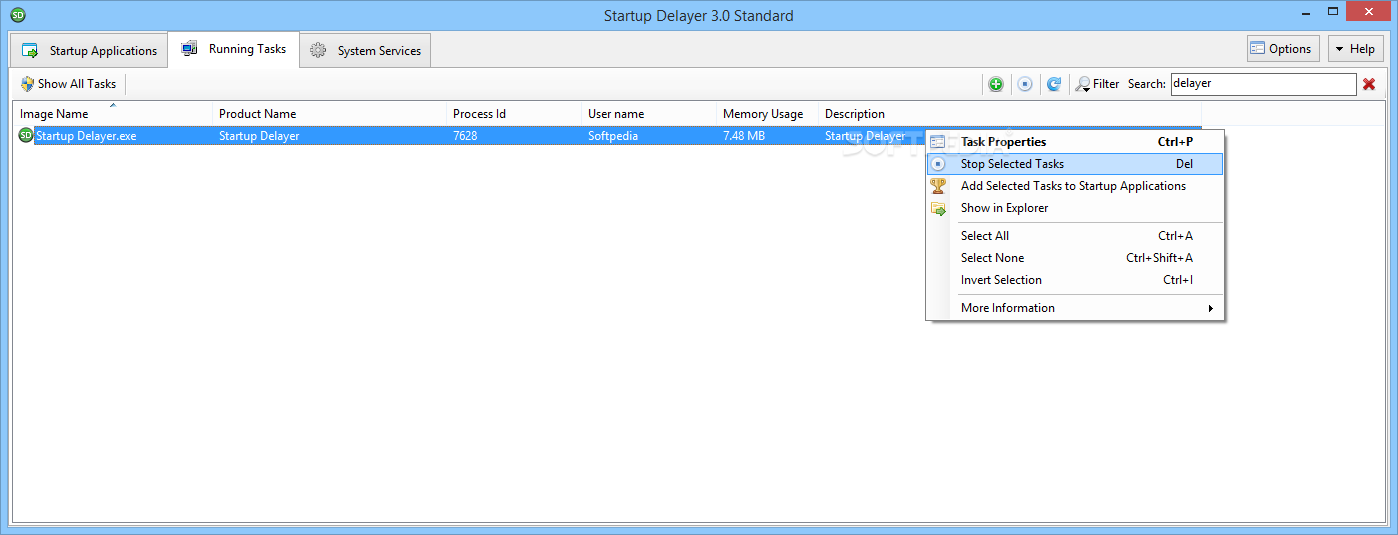Viewport: 1398px width, 535px height.
Task: Sort by the Product Name column header
Action: [x=329, y=114]
